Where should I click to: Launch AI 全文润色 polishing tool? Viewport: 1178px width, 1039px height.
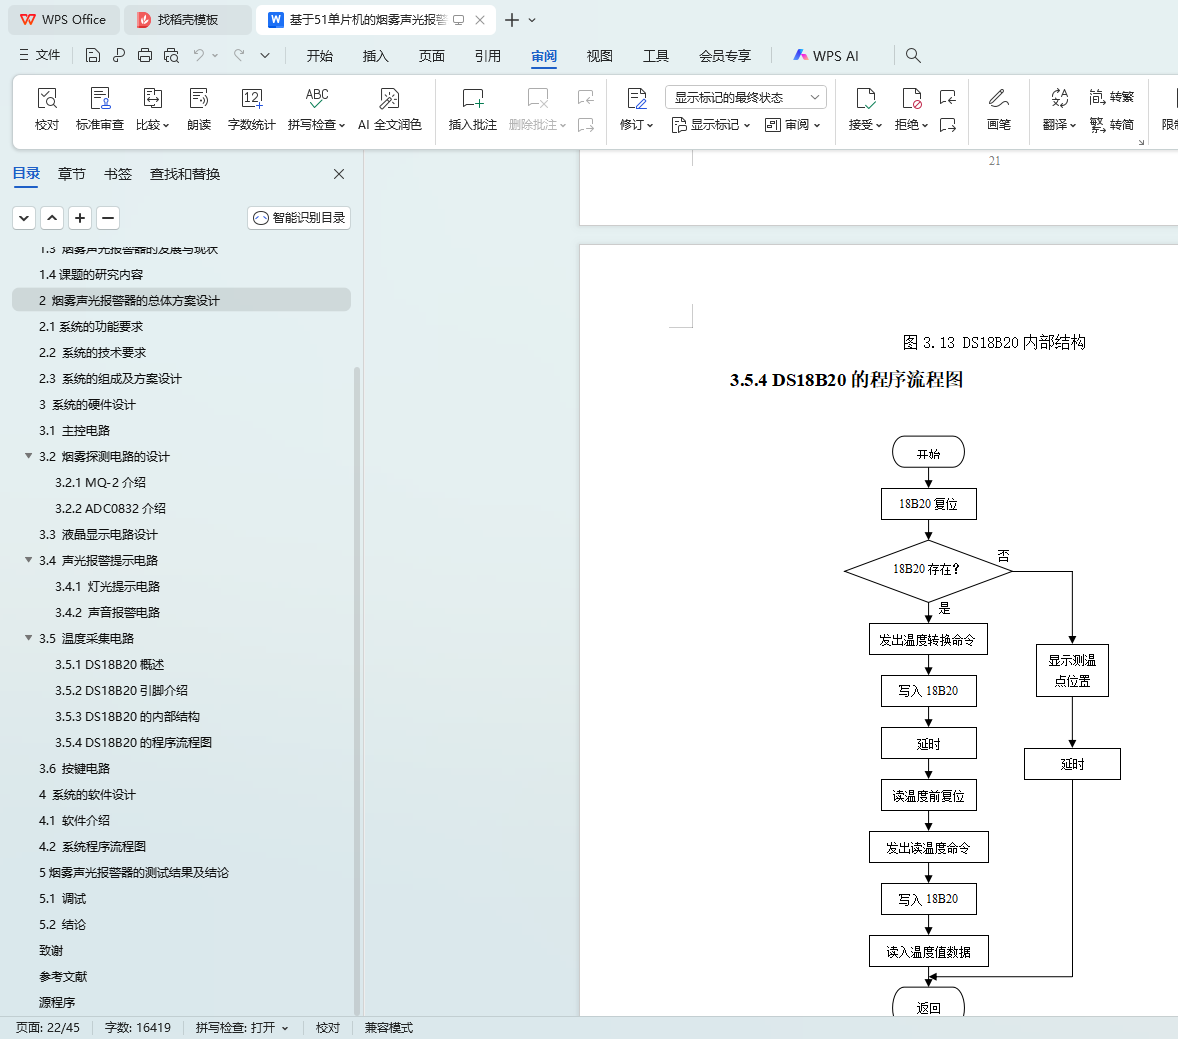[389, 109]
